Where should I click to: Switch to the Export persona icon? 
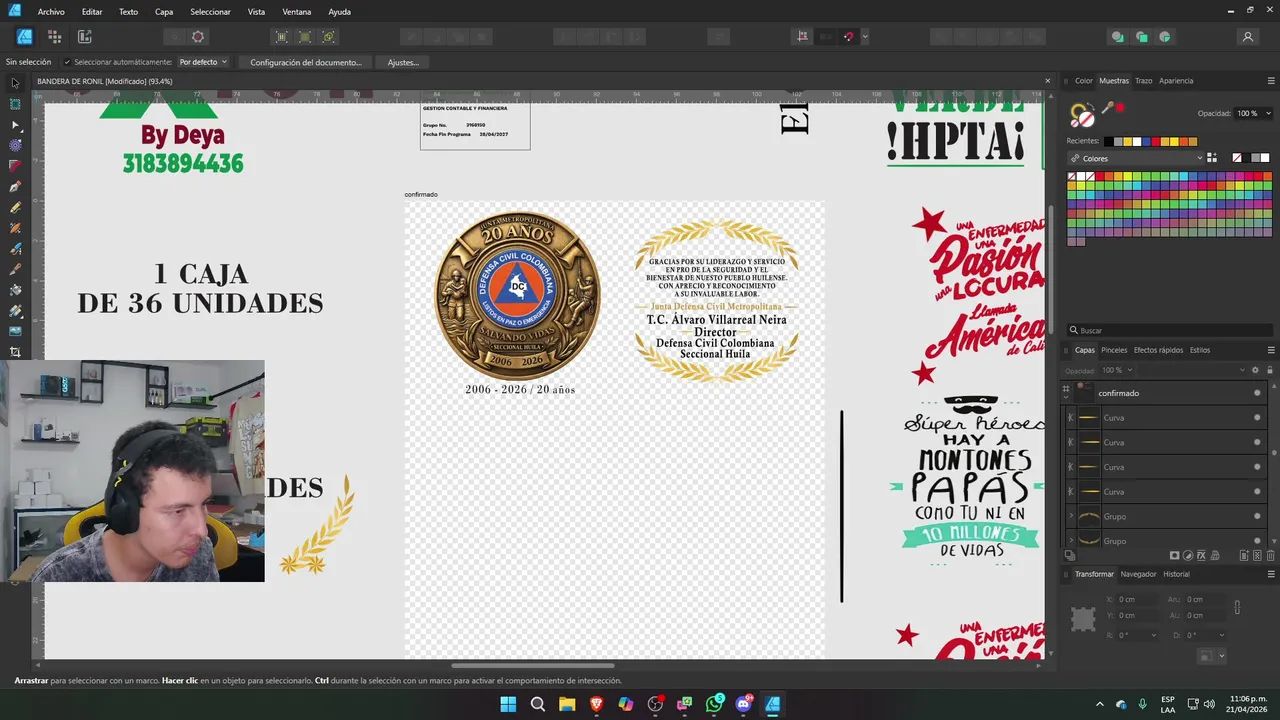click(84, 37)
